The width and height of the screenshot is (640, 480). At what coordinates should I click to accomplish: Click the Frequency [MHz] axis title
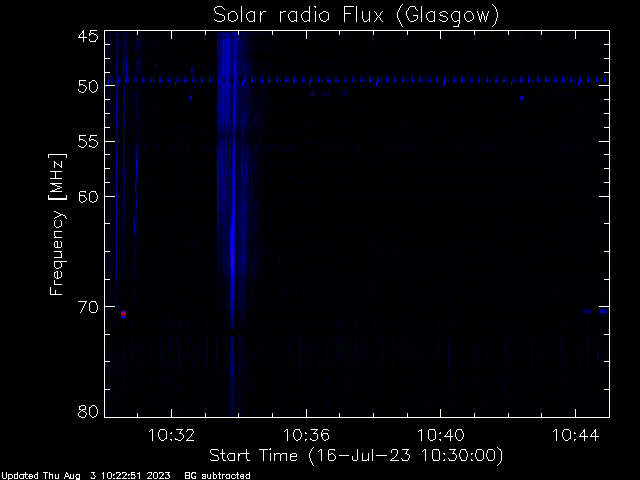(x=57, y=224)
